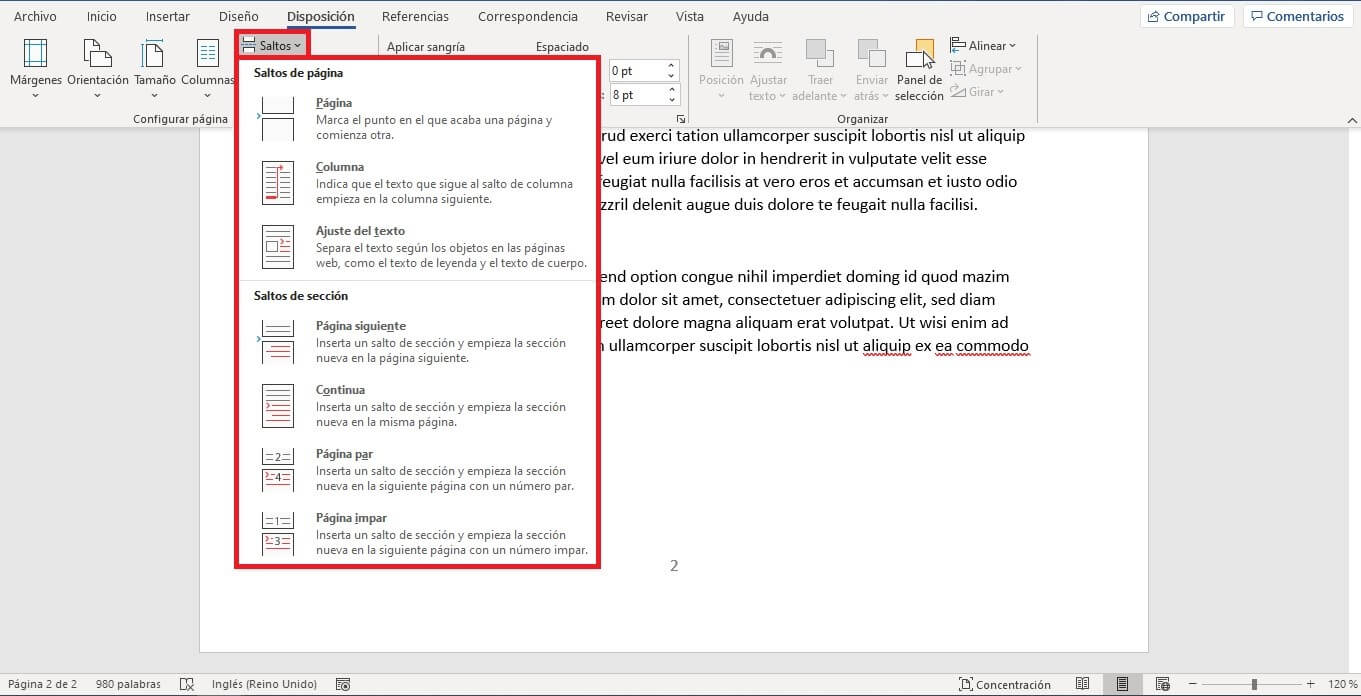Increase the 8 pt spacing value
This screenshot has width=1361, height=696.
tap(672, 90)
